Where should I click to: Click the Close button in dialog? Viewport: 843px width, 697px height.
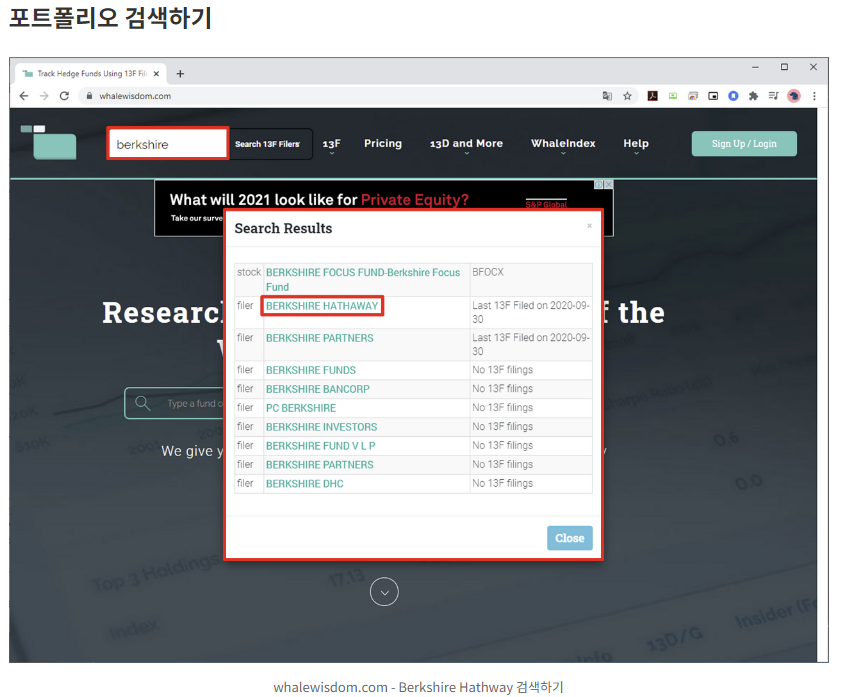click(570, 538)
